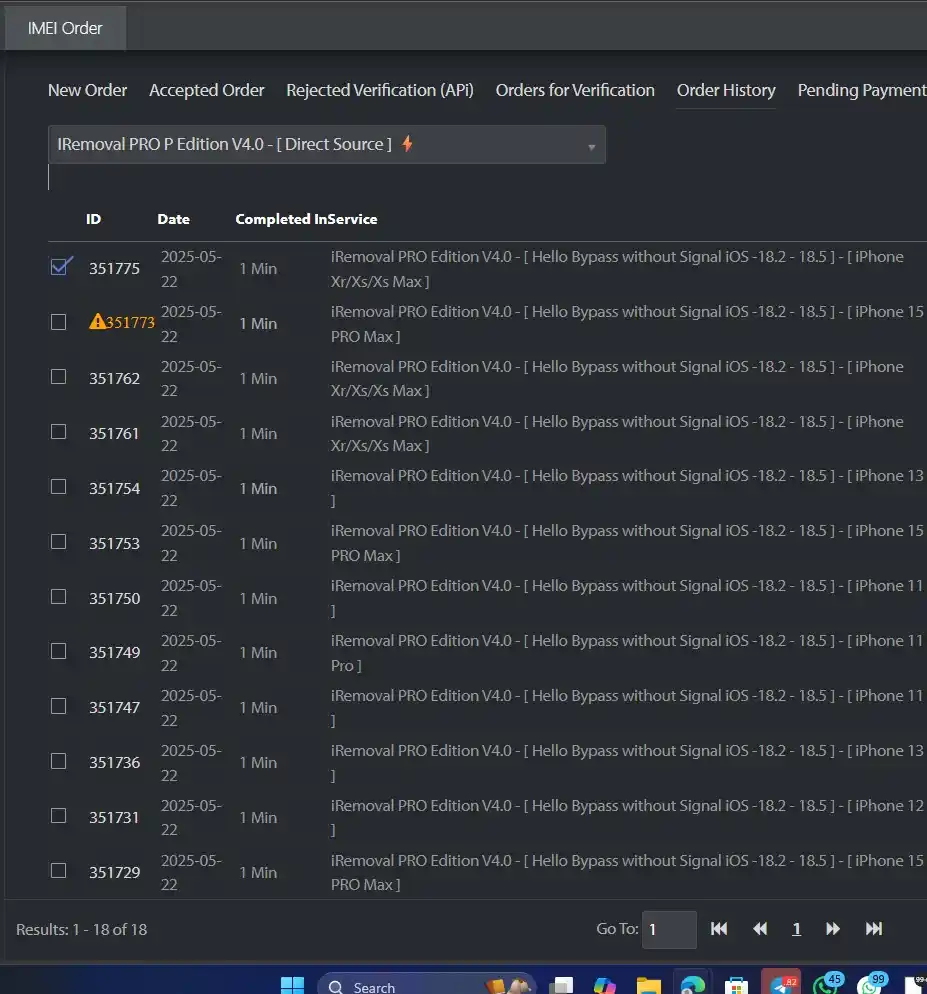
Task: Select the checkbox for order 351750
Action: (x=58, y=597)
